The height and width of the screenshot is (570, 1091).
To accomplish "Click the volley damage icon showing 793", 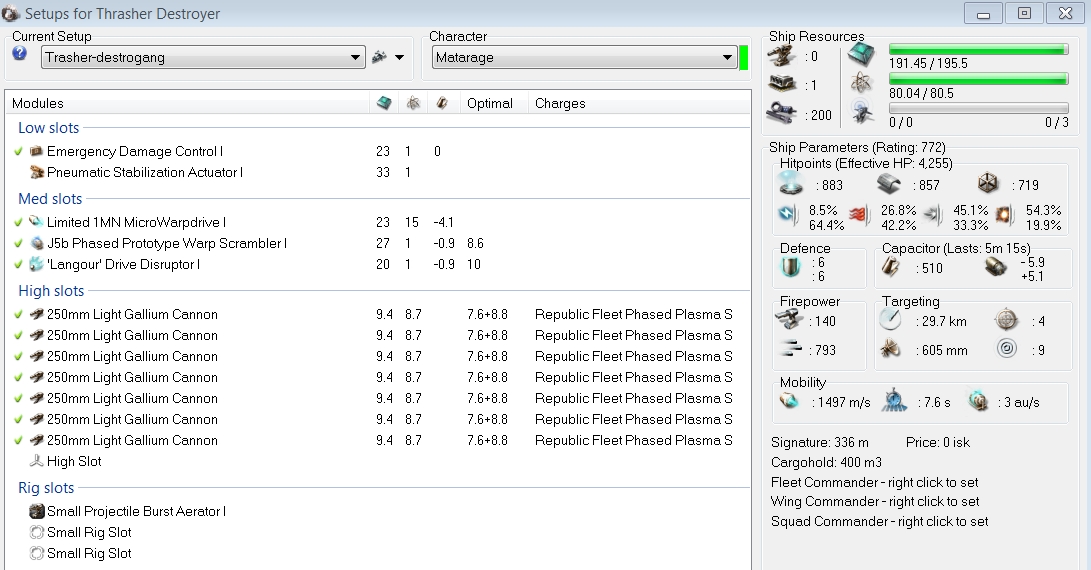I will coord(790,348).
